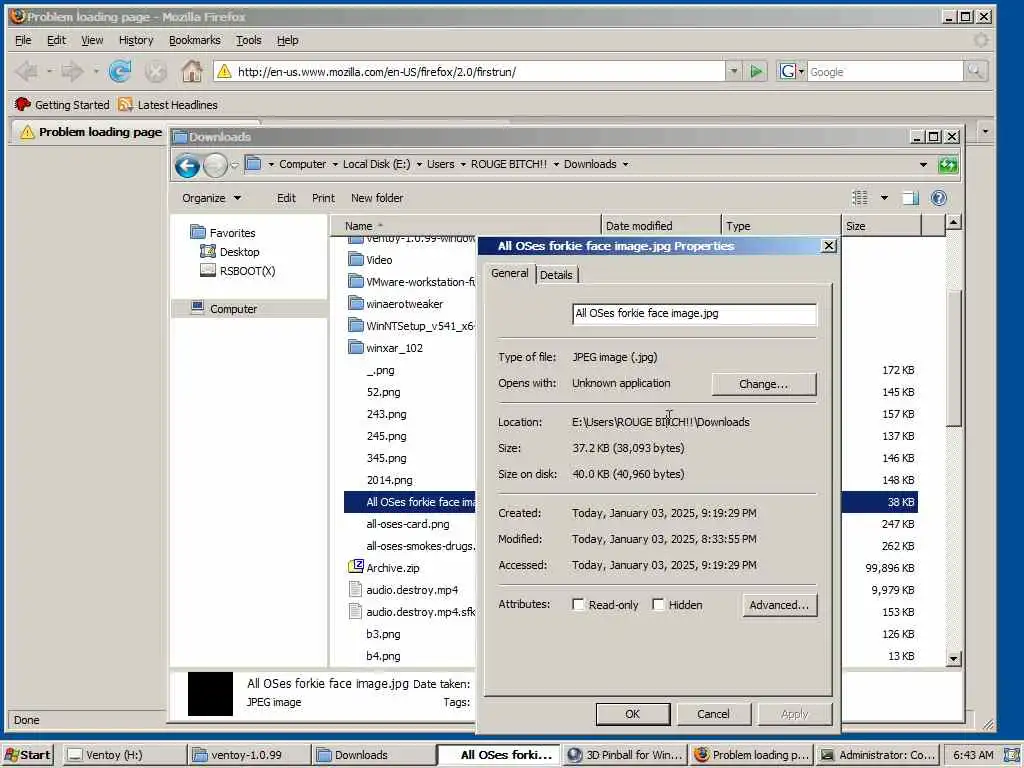Click Firefox Back arrow button
The width and height of the screenshot is (1024, 768).
click(26, 71)
